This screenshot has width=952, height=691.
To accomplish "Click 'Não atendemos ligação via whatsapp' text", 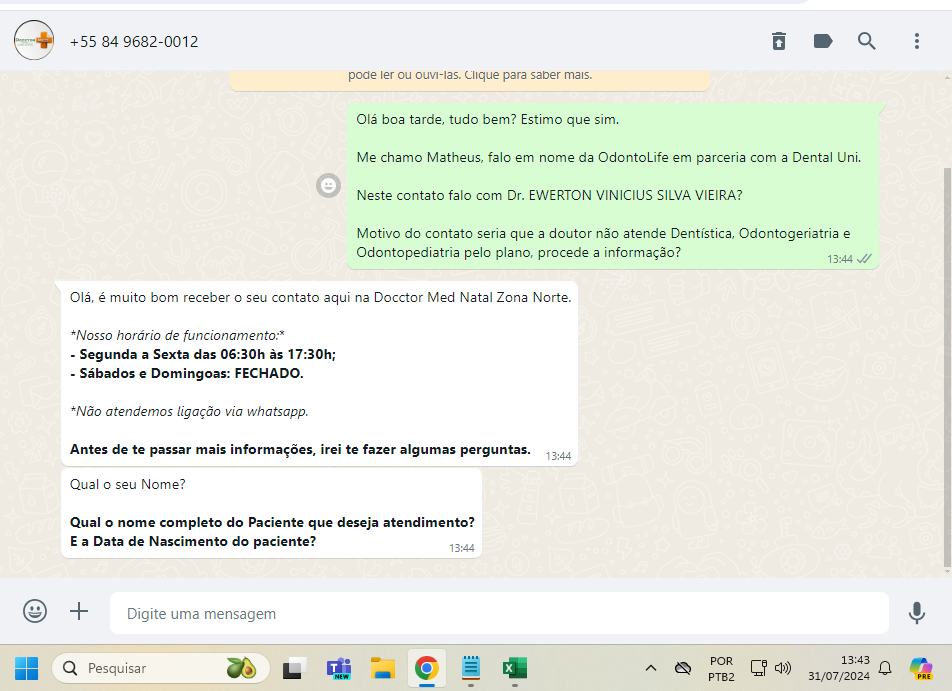I will pyautogui.click(x=189, y=411).
